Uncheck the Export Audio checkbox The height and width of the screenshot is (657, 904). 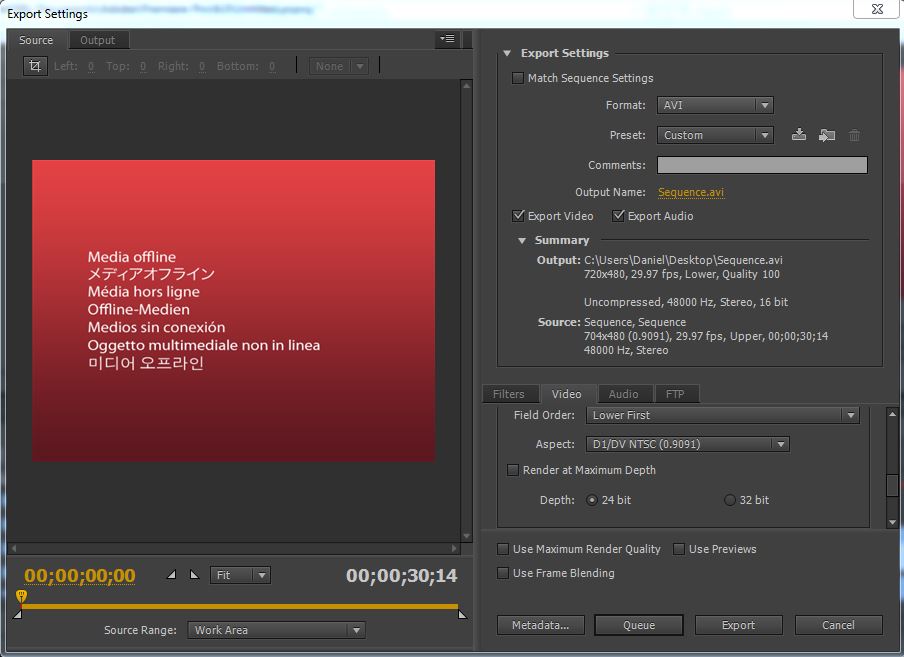point(619,216)
